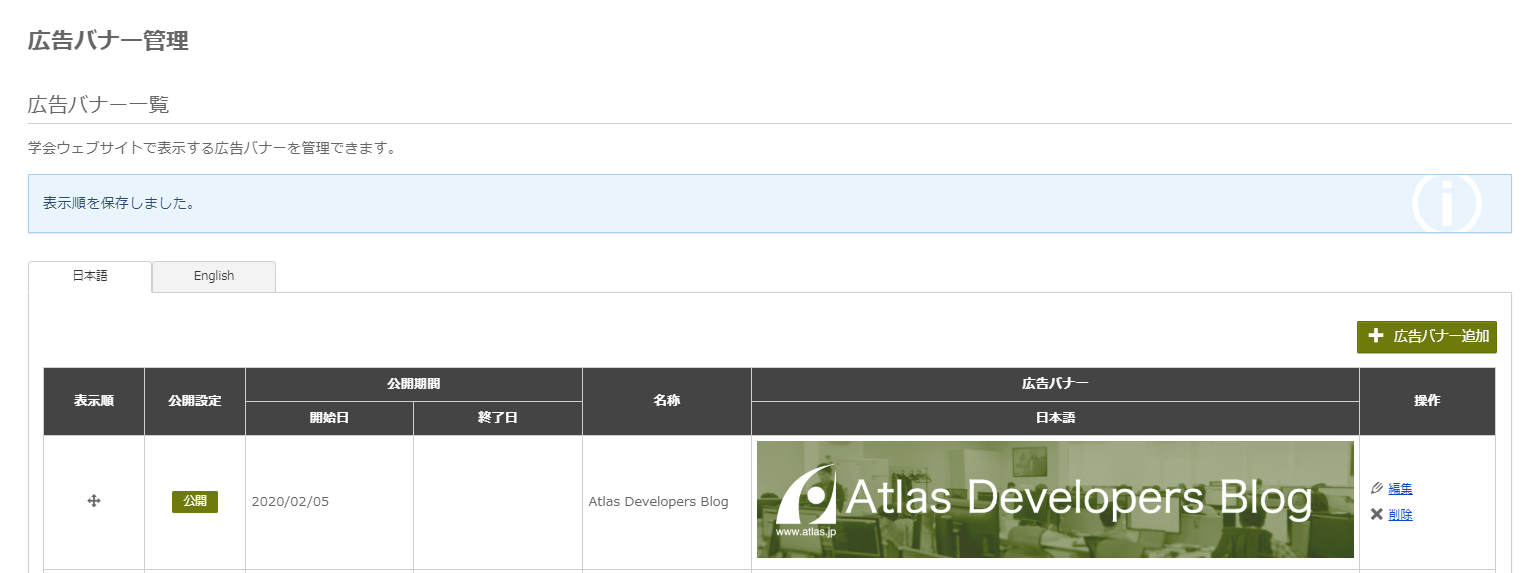Click the 表示順 column header
This screenshot has height=573, width=1532.
(x=94, y=401)
